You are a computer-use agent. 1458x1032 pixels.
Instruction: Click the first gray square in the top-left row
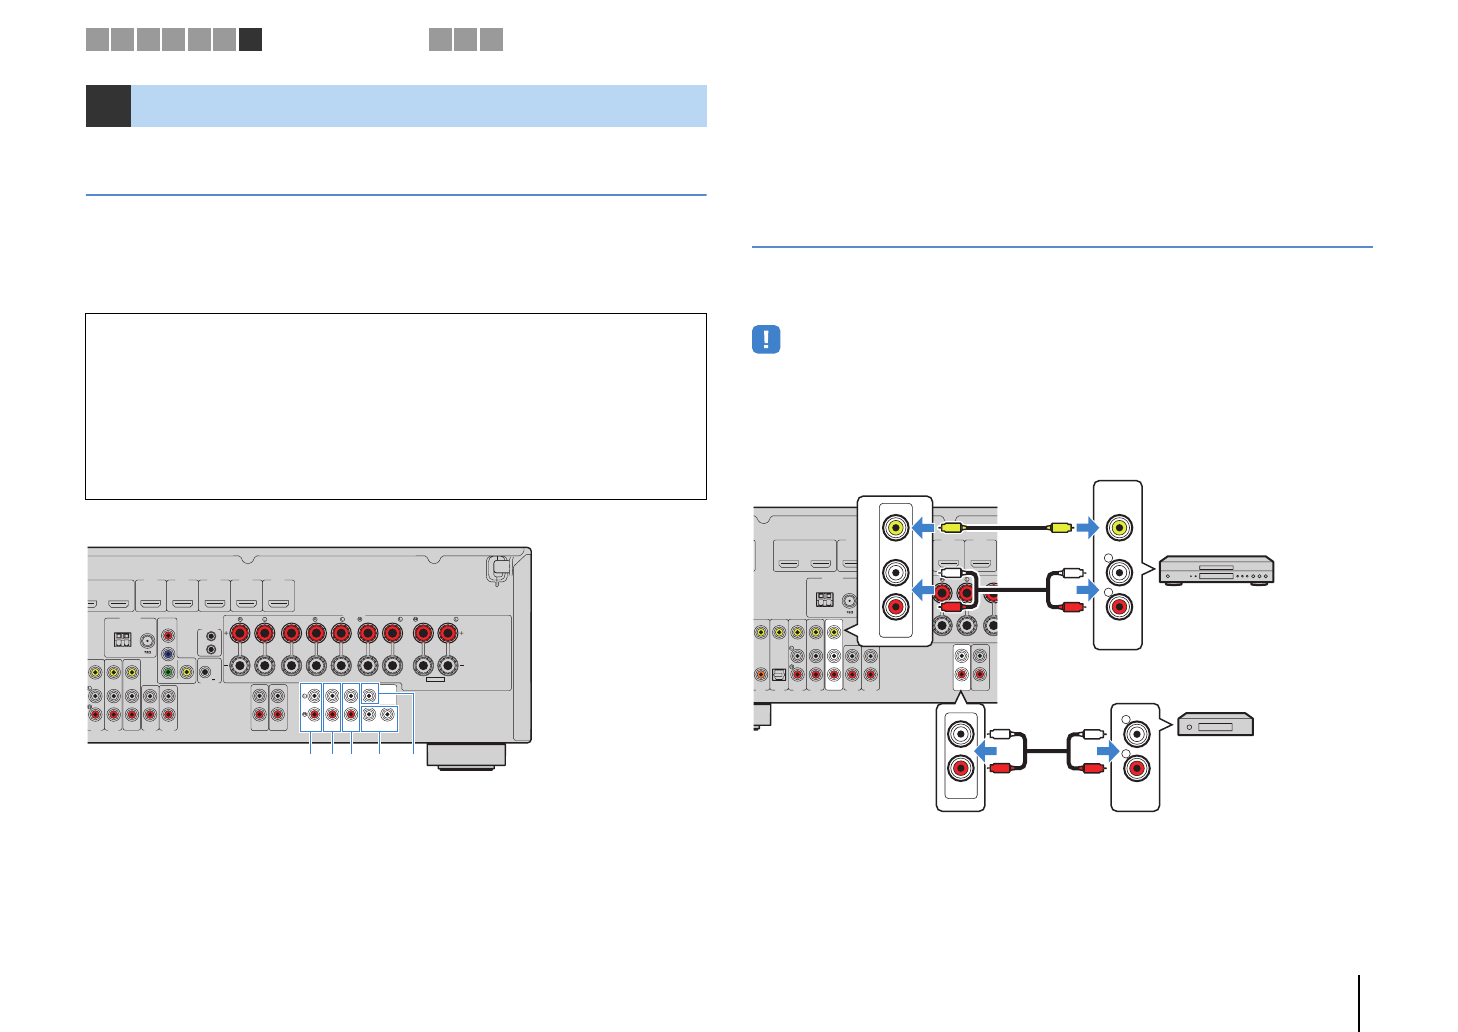pyautogui.click(x=97, y=40)
